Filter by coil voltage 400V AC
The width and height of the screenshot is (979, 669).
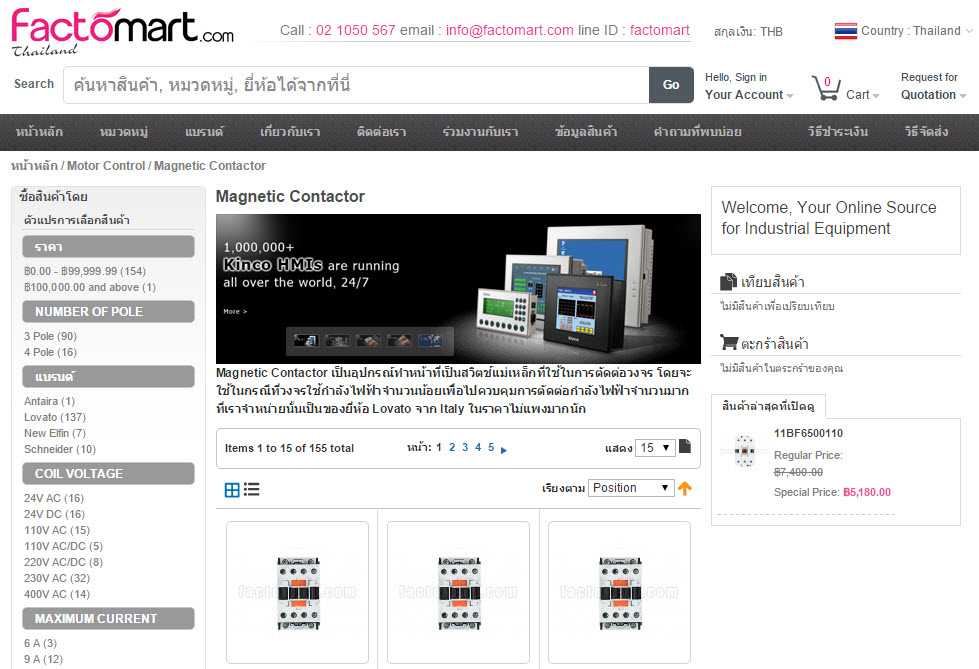tap(57, 594)
